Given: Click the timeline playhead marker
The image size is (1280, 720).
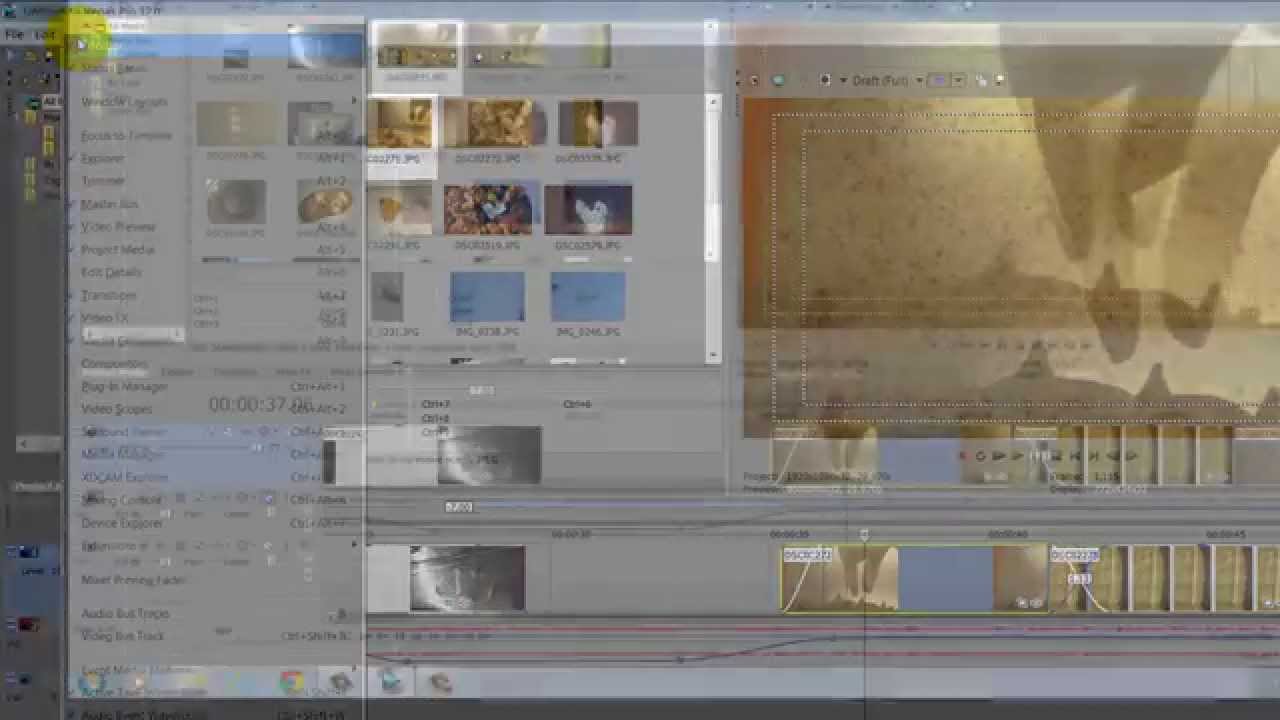Looking at the screenshot, I should pyautogui.click(x=864, y=536).
